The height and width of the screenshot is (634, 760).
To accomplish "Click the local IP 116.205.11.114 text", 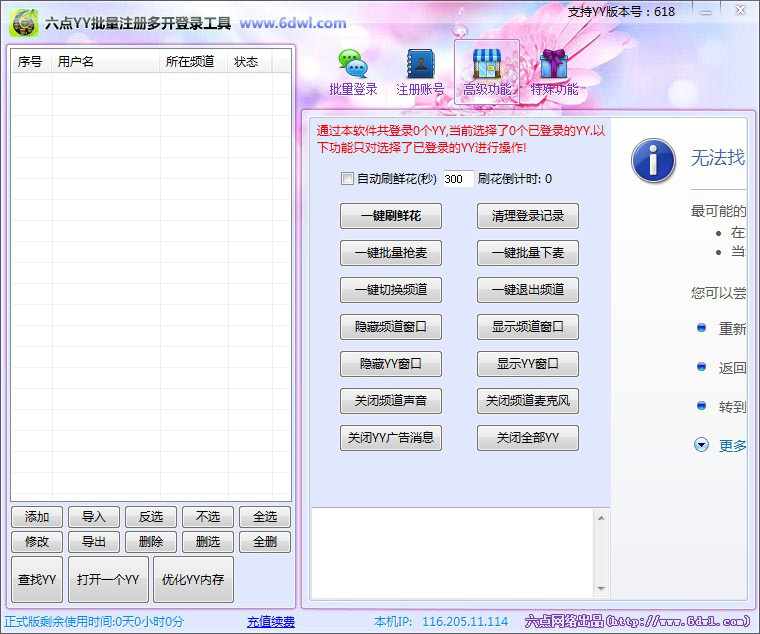I will click(x=465, y=621).
